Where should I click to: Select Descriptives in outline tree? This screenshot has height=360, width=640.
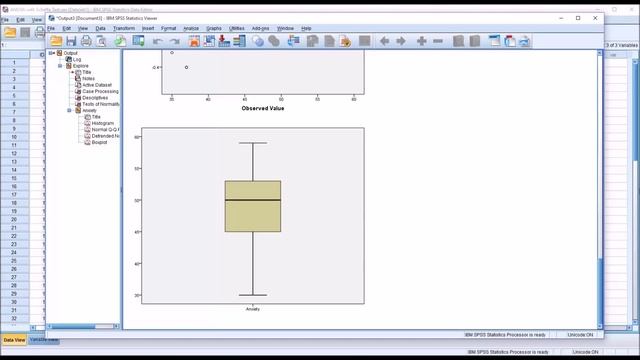pos(95,98)
